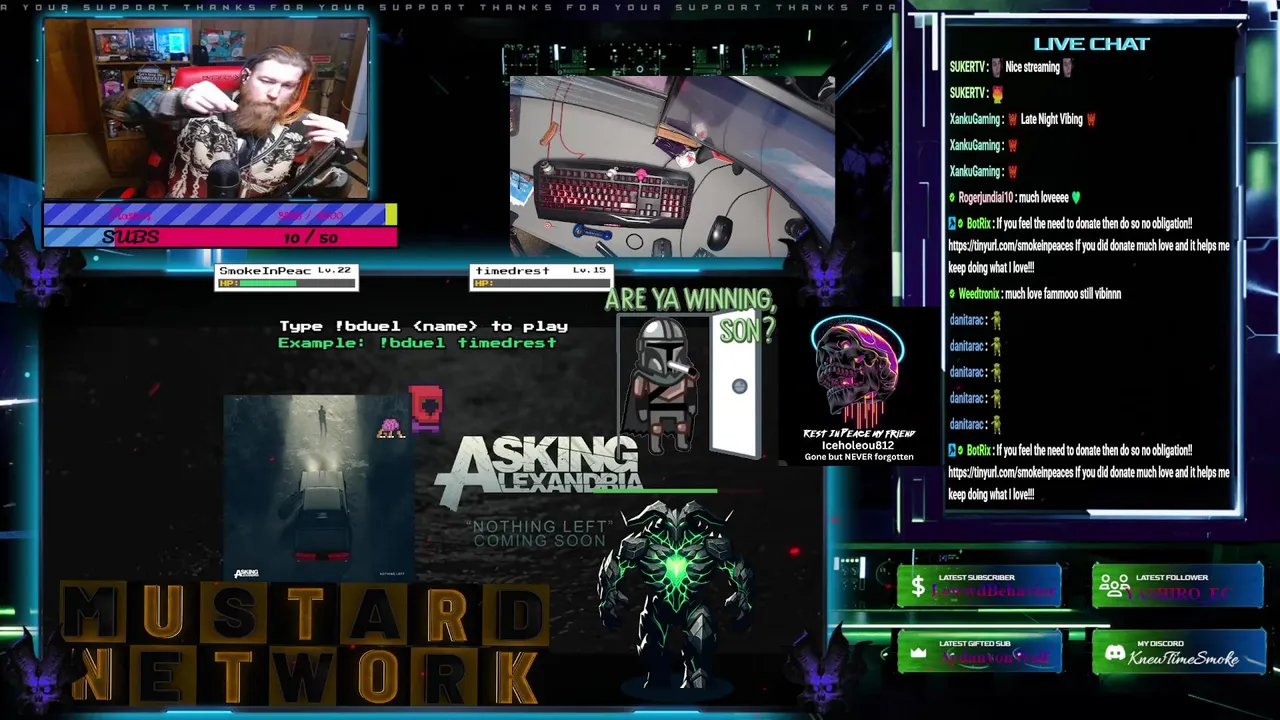Screen dimensions: 1280x720
Task: Click the 'MUSTARD' gold block lettering
Action: [306, 614]
